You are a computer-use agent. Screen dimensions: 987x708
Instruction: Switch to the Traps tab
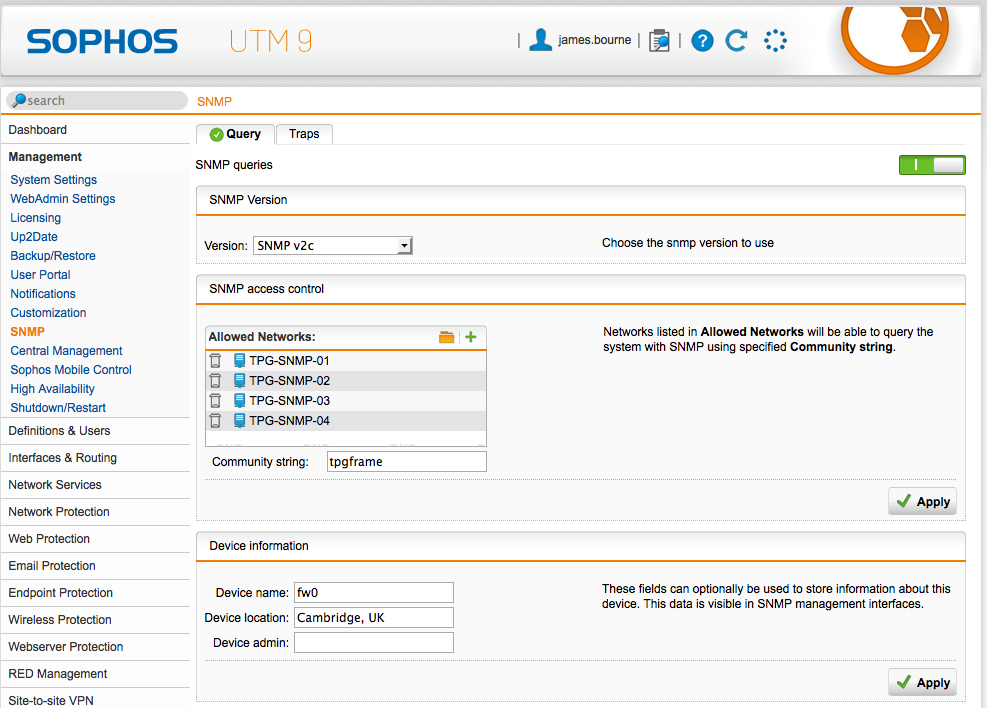pyautogui.click(x=304, y=134)
